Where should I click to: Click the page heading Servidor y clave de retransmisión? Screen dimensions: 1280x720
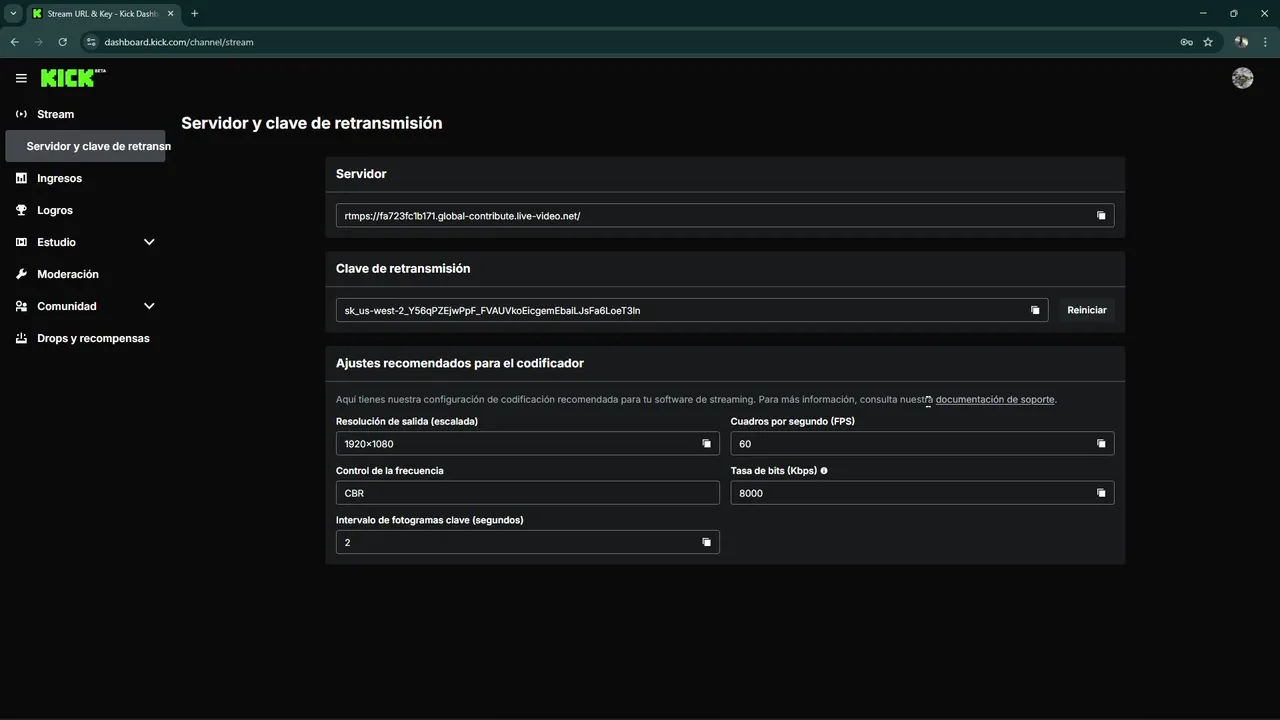point(312,123)
